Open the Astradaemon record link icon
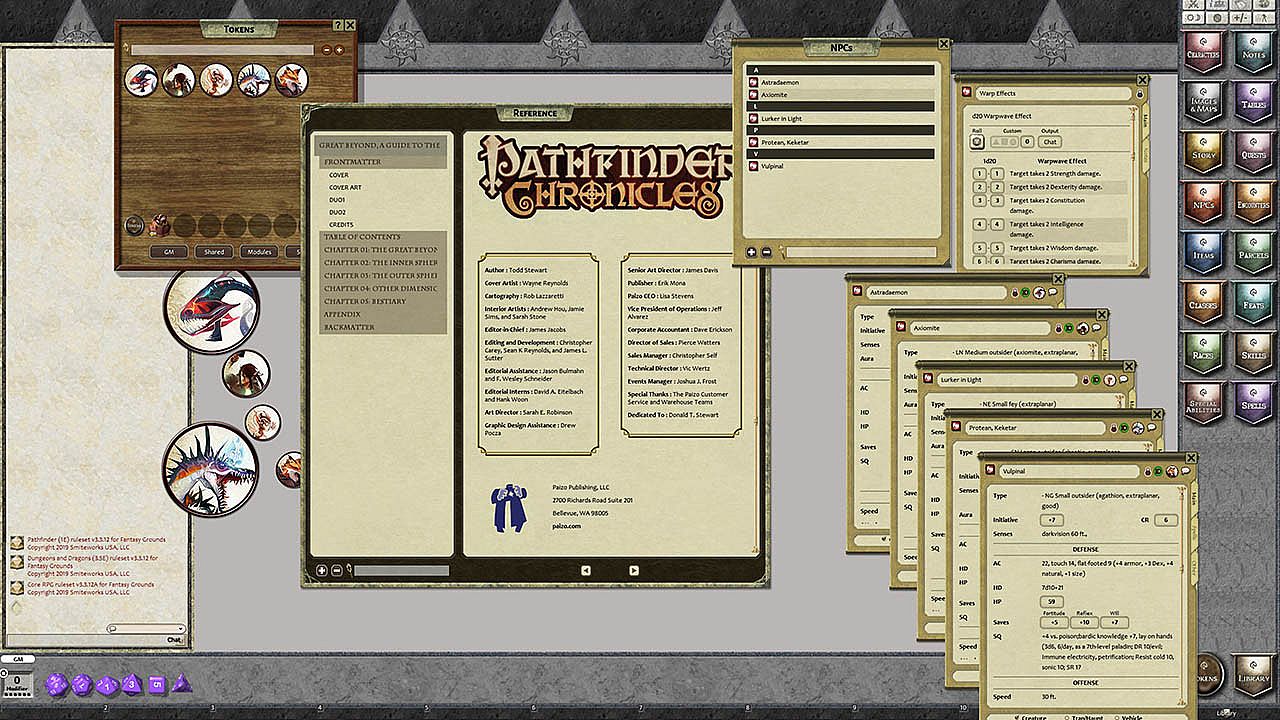The height and width of the screenshot is (720, 1280). coord(755,81)
